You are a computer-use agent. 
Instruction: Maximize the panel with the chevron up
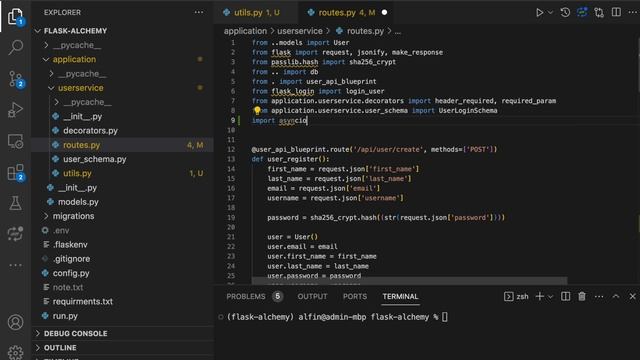pos(616,297)
